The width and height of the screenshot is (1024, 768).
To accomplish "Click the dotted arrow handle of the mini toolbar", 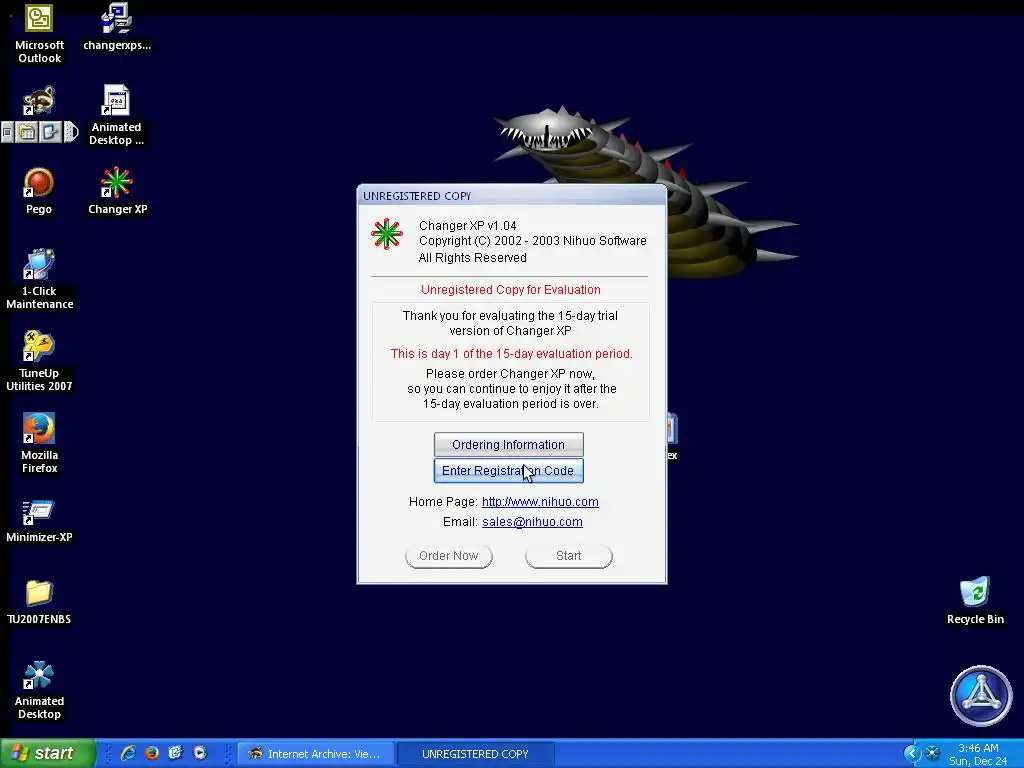I will 71,133.
